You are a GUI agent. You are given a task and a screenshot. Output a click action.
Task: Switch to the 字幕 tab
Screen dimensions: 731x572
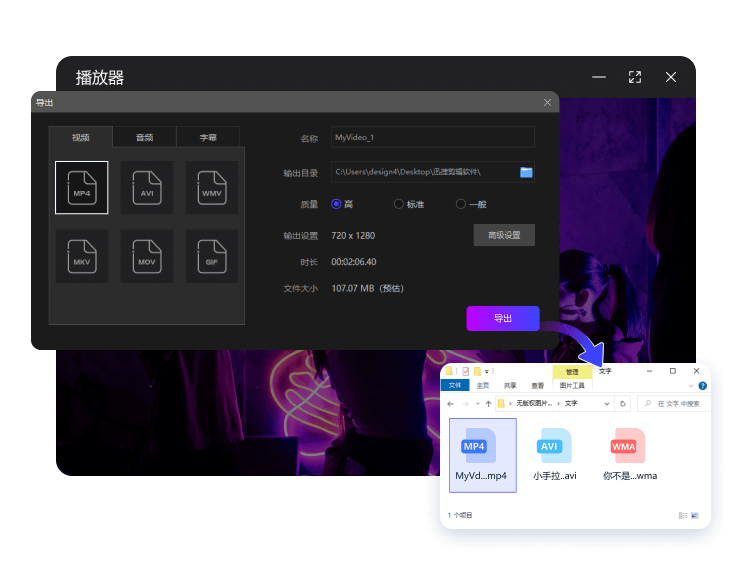pyautogui.click(x=208, y=137)
